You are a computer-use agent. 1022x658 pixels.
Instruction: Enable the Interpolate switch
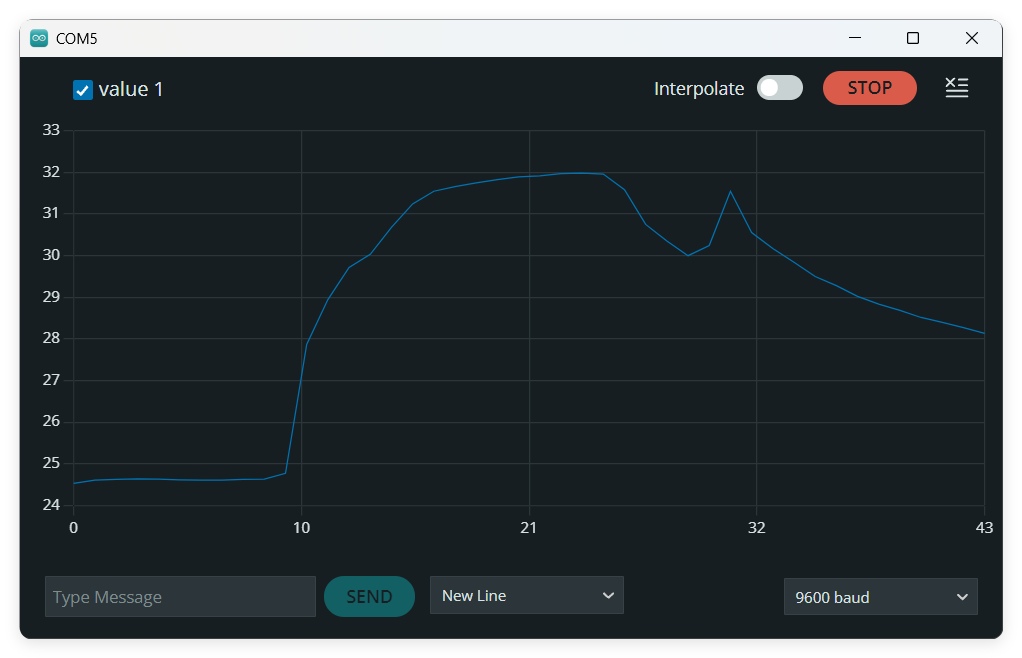779,88
